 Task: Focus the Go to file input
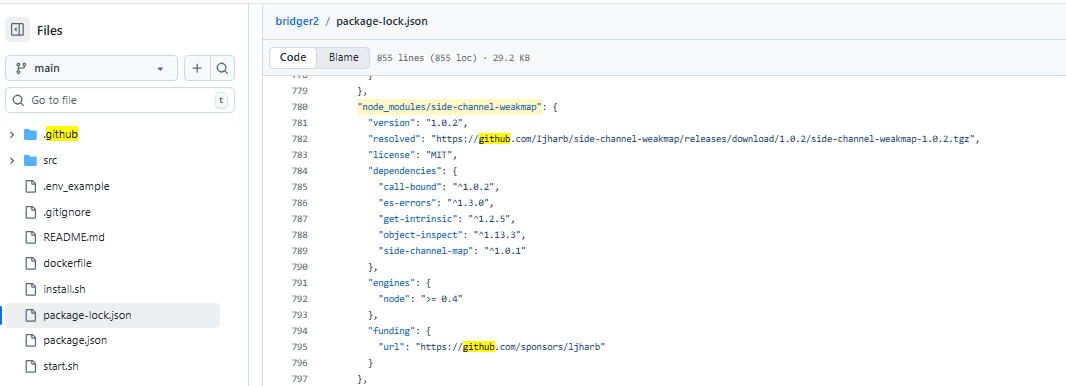(120, 100)
